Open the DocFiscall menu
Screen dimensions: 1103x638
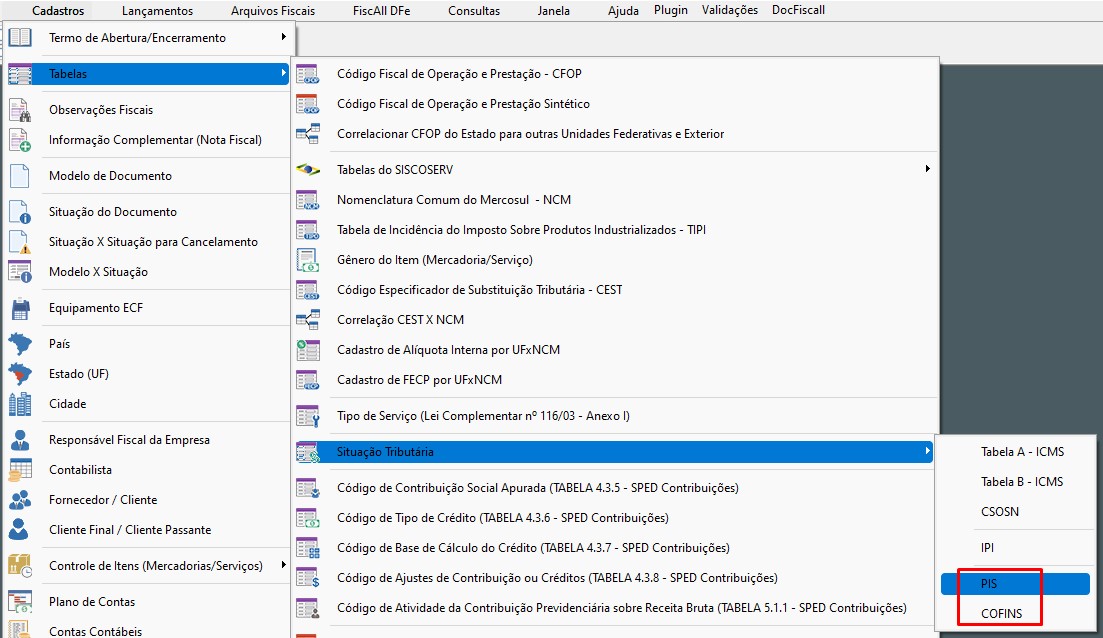tap(798, 10)
